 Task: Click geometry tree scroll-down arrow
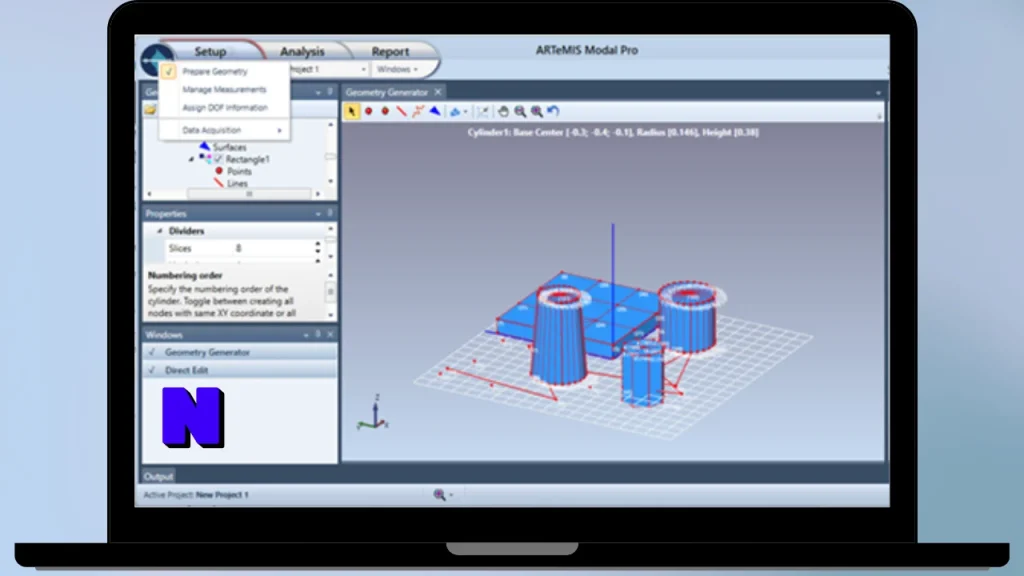click(x=330, y=182)
